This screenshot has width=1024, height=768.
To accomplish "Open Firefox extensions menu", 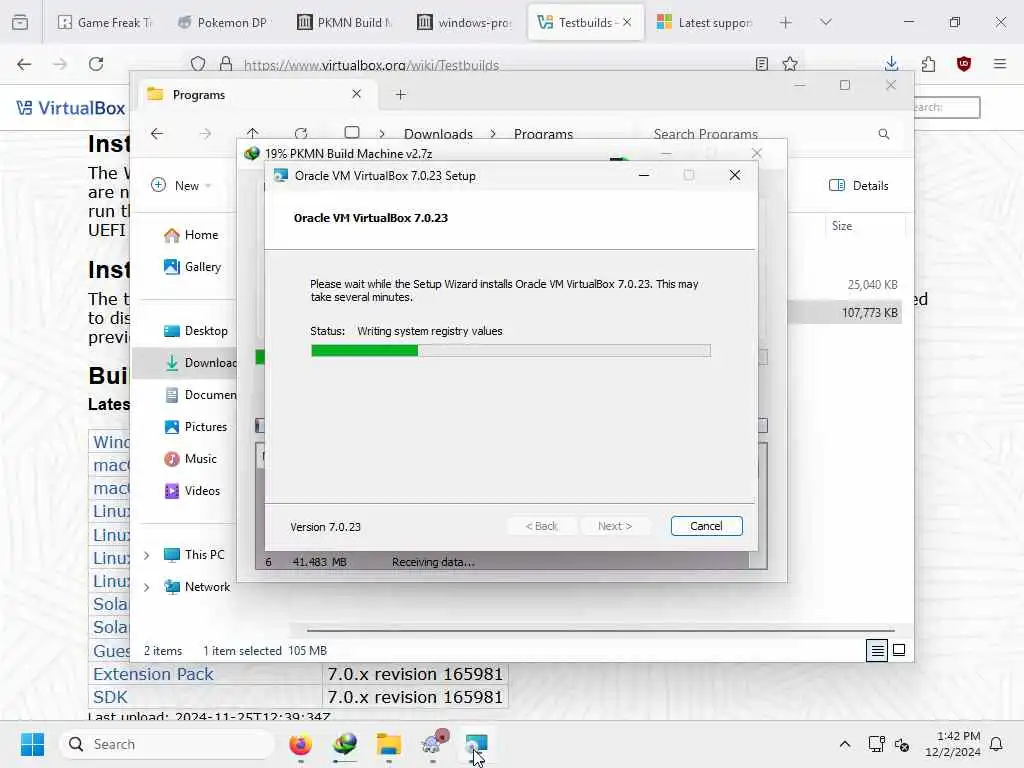I will pos(928,64).
